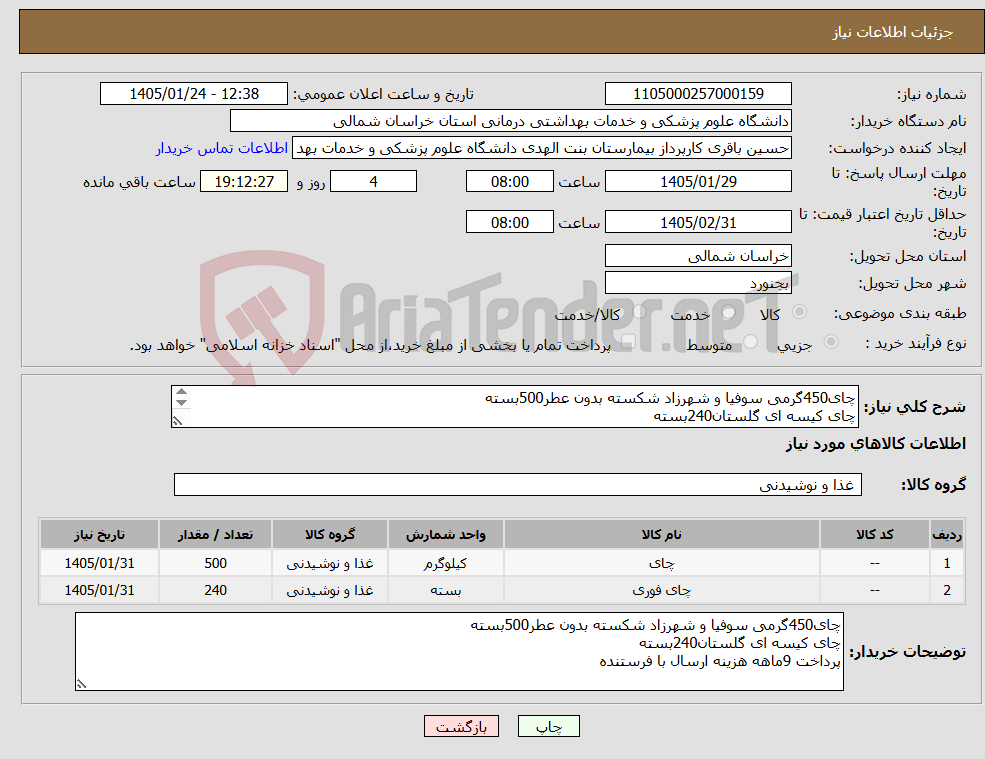The image size is (985, 759).
Task: Click the quantity cell 240
Action: tap(215, 590)
